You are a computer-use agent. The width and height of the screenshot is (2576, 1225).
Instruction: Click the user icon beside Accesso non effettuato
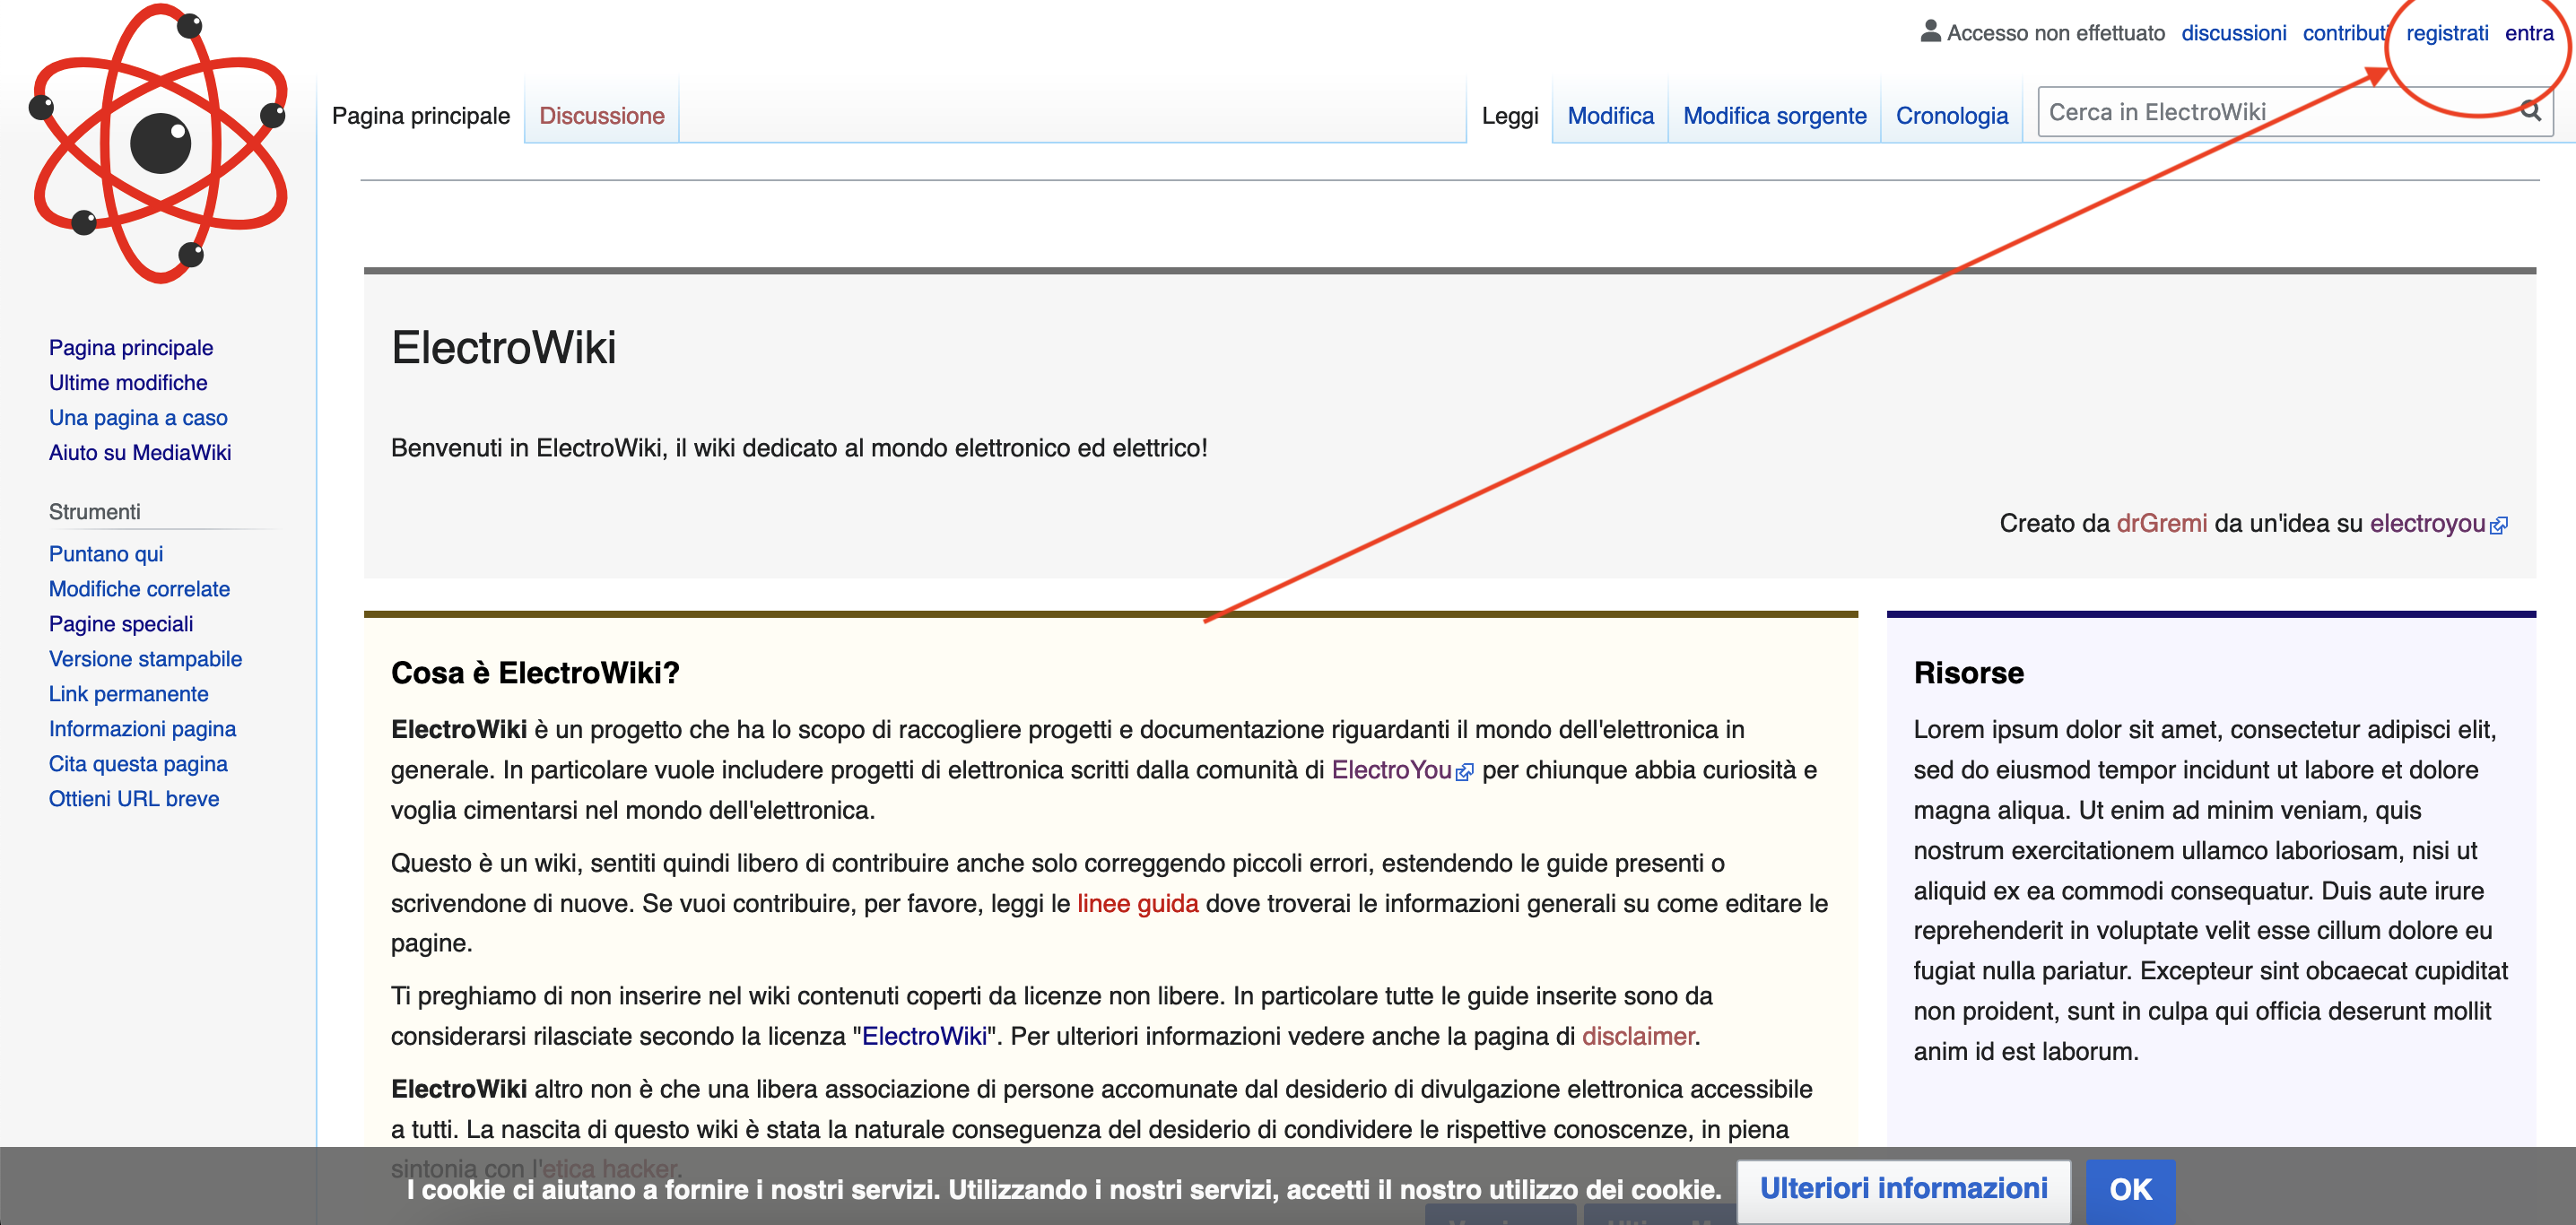(x=1930, y=31)
